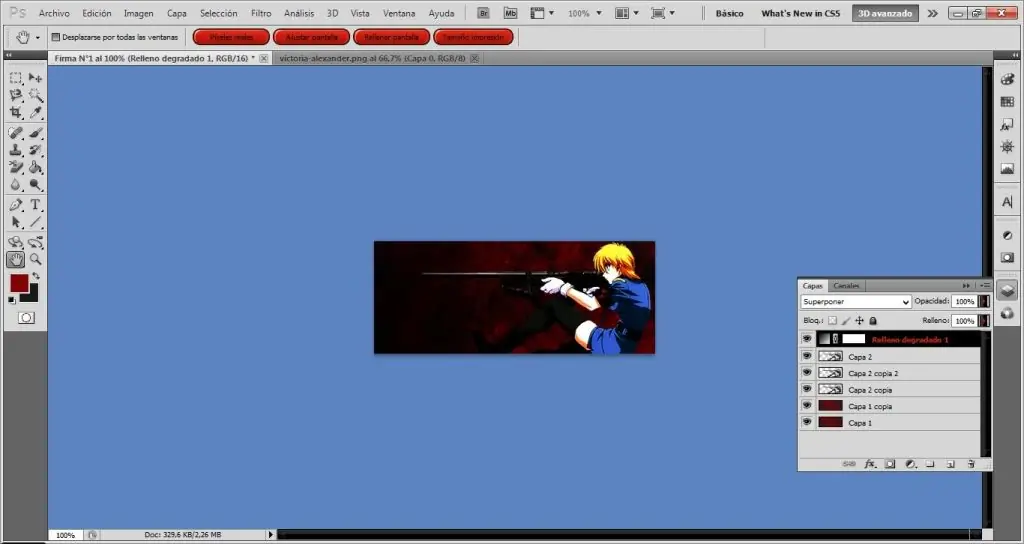The width and height of the screenshot is (1024, 544).
Task: Select the Rectangular Marquee tool
Action: [x=16, y=78]
